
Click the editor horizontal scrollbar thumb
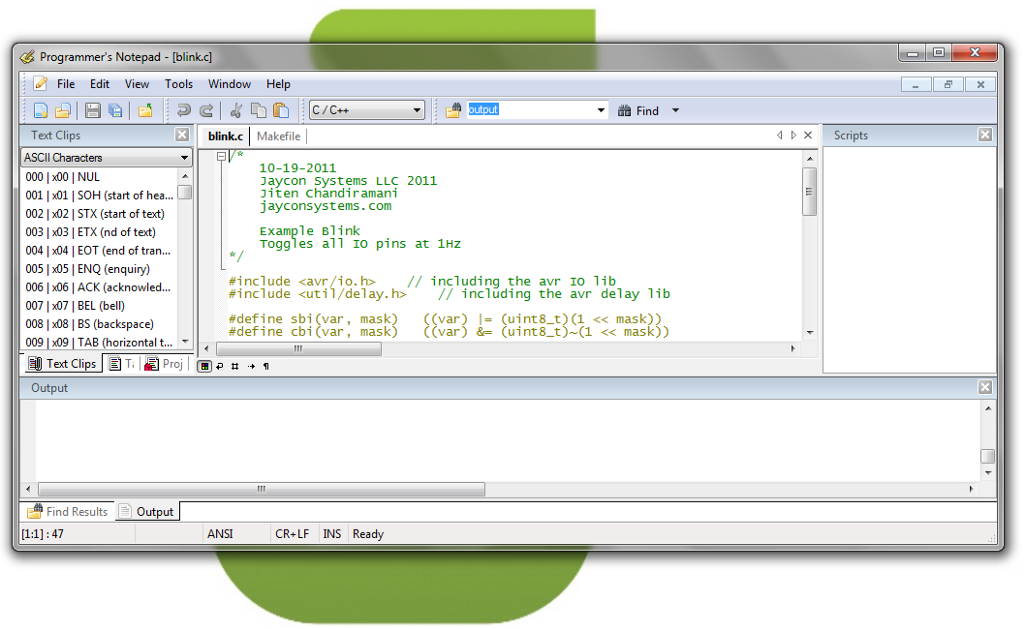point(298,349)
